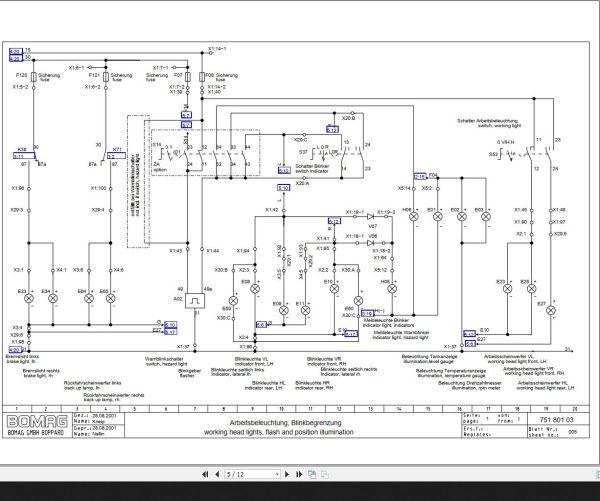Follow the 5:10 reference below X20:C
The image size is (600, 501).
pyautogui.click(x=284, y=170)
